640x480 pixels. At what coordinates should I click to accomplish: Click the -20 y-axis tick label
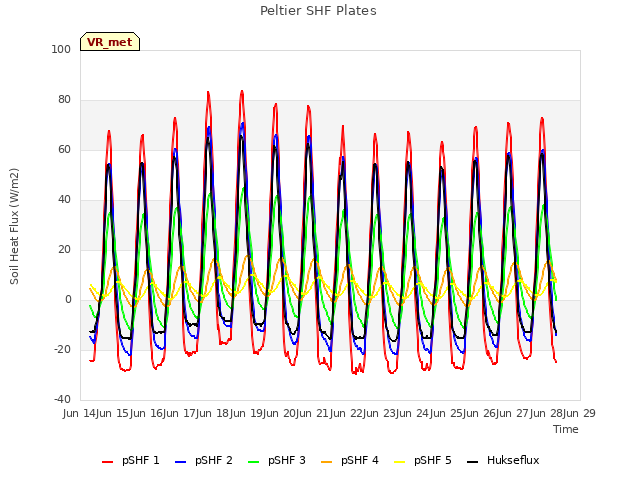click(x=62, y=349)
